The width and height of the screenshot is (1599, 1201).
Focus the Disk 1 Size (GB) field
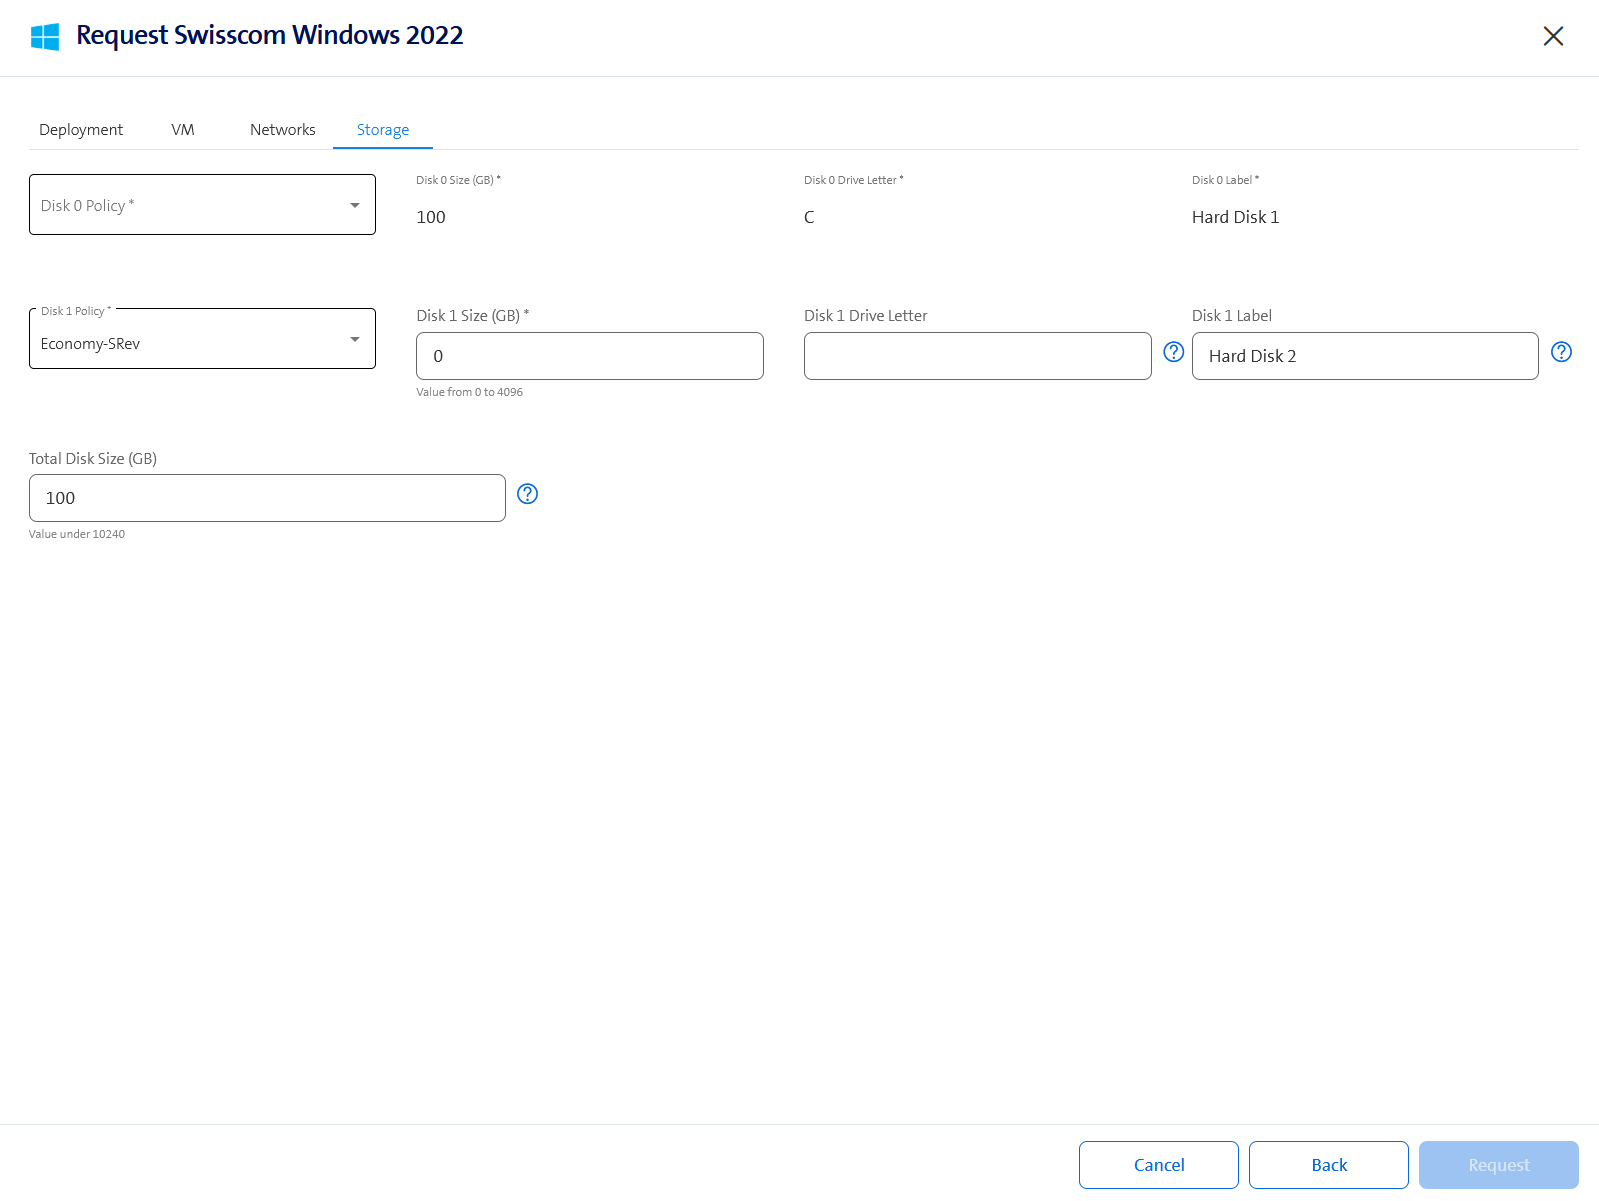coord(590,356)
